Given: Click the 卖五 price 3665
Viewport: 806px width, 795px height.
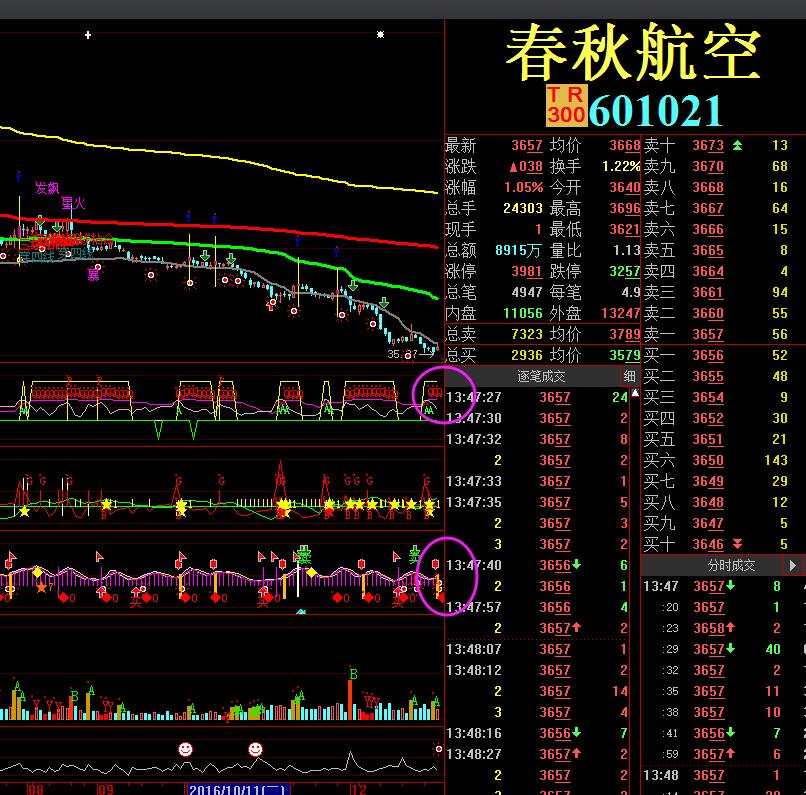Looking at the screenshot, I should (x=708, y=250).
